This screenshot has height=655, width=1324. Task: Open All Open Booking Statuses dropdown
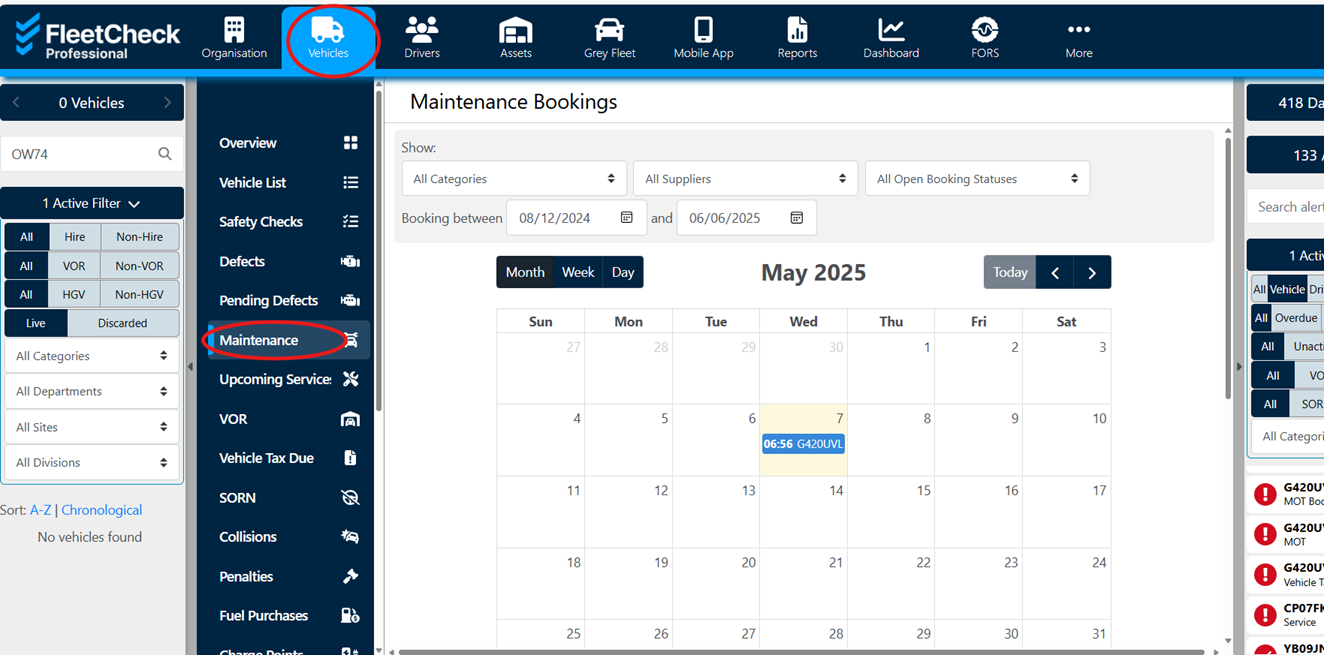tap(976, 179)
